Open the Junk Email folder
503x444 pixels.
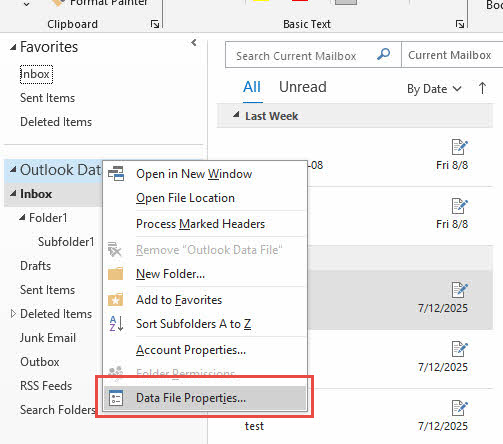tap(48, 338)
